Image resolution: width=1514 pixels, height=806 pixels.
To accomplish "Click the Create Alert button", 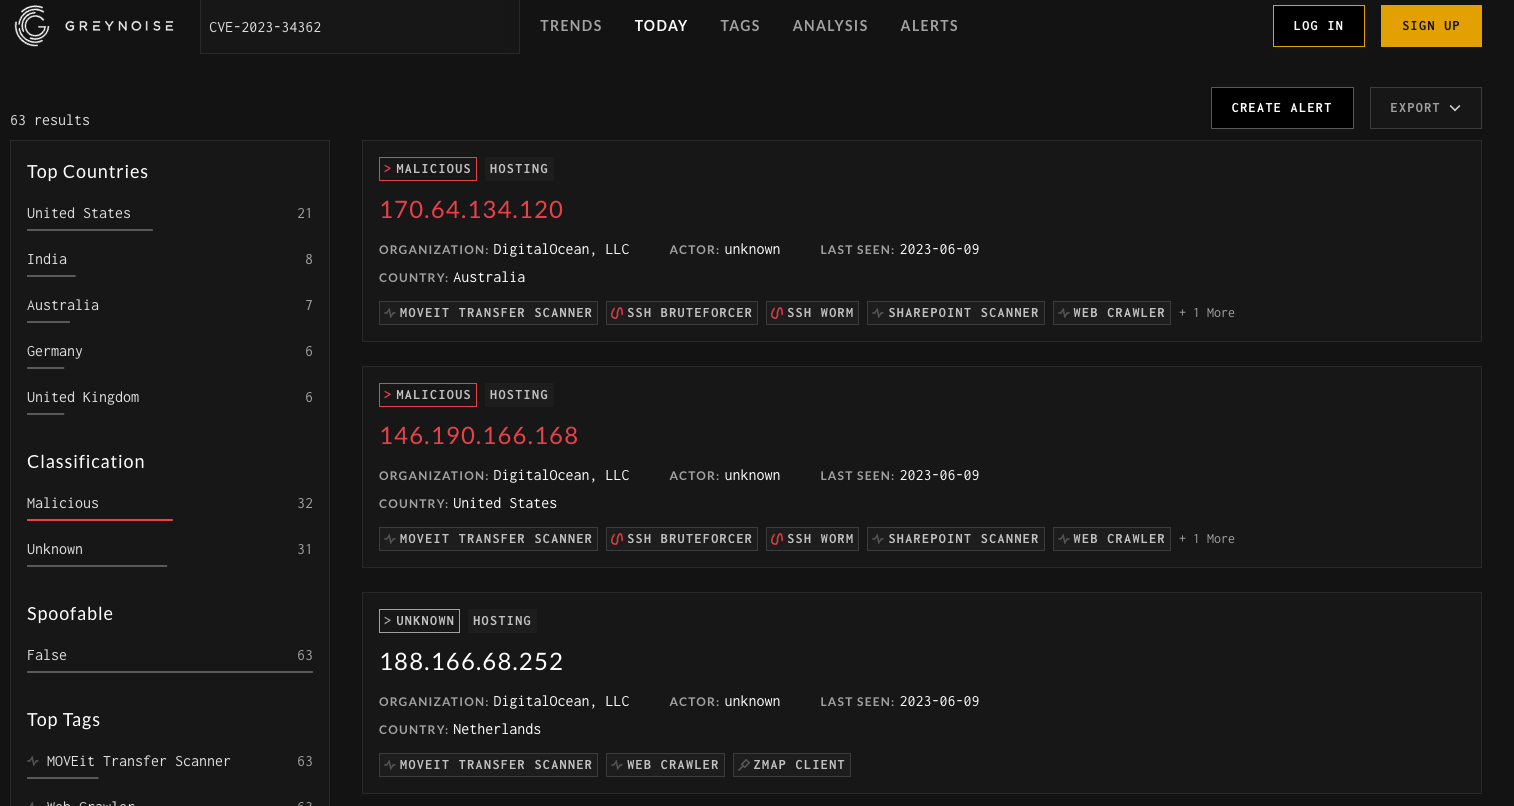I will click(x=1282, y=108).
